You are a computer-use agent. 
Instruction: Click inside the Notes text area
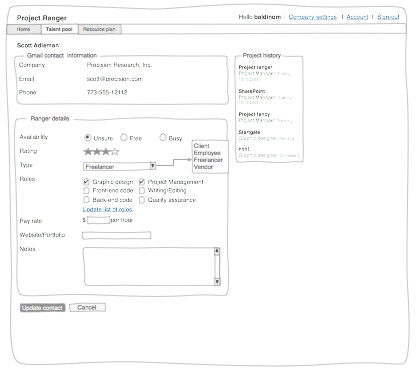point(149,266)
